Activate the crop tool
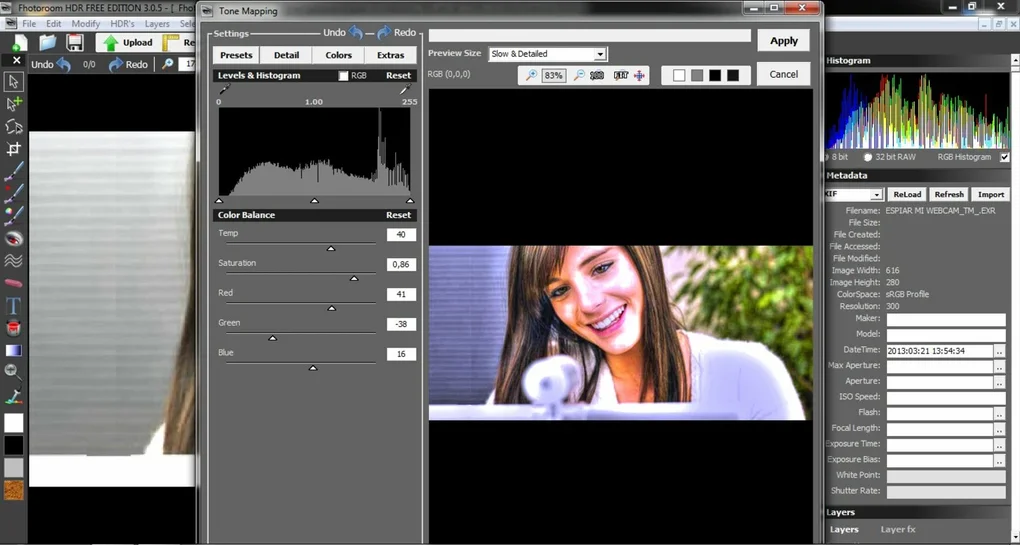 coord(14,148)
